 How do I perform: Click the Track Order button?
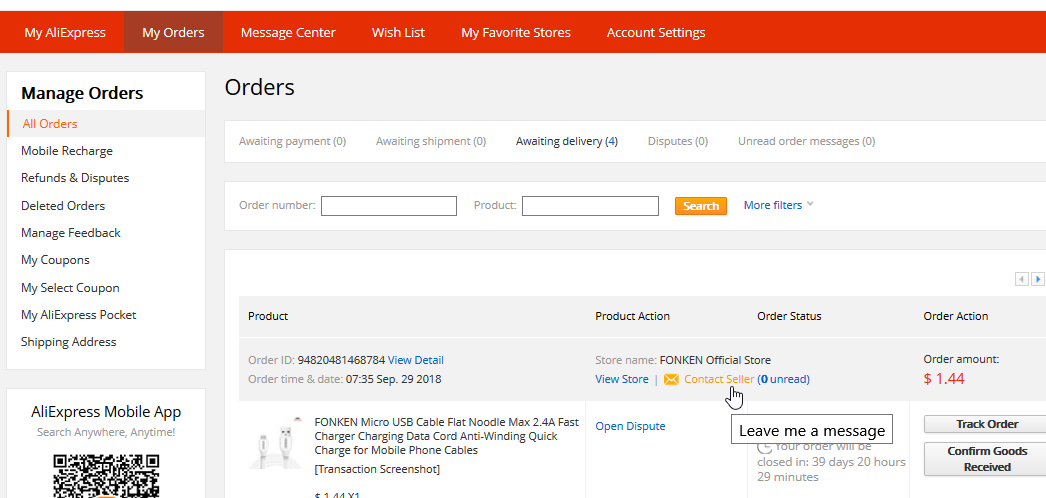[986, 424]
